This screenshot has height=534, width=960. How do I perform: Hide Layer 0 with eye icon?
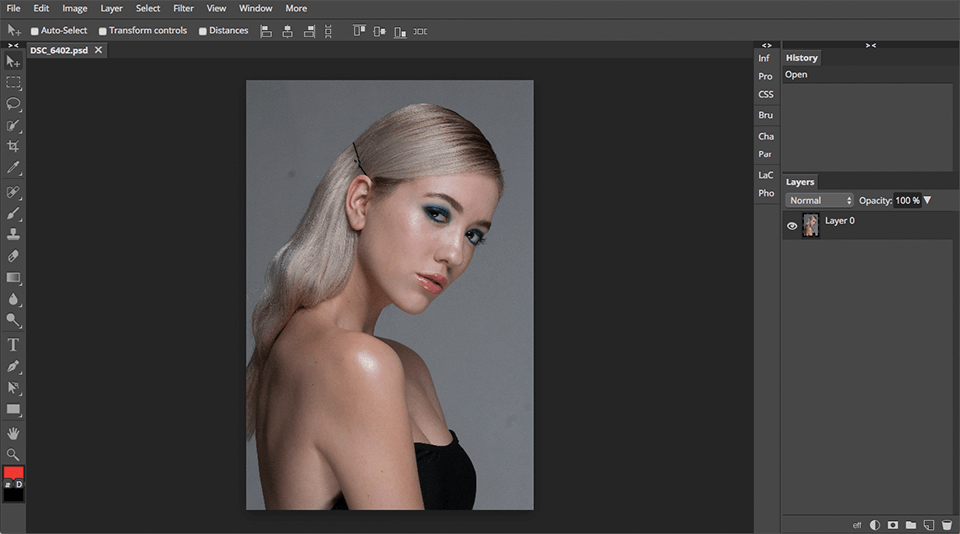click(792, 226)
